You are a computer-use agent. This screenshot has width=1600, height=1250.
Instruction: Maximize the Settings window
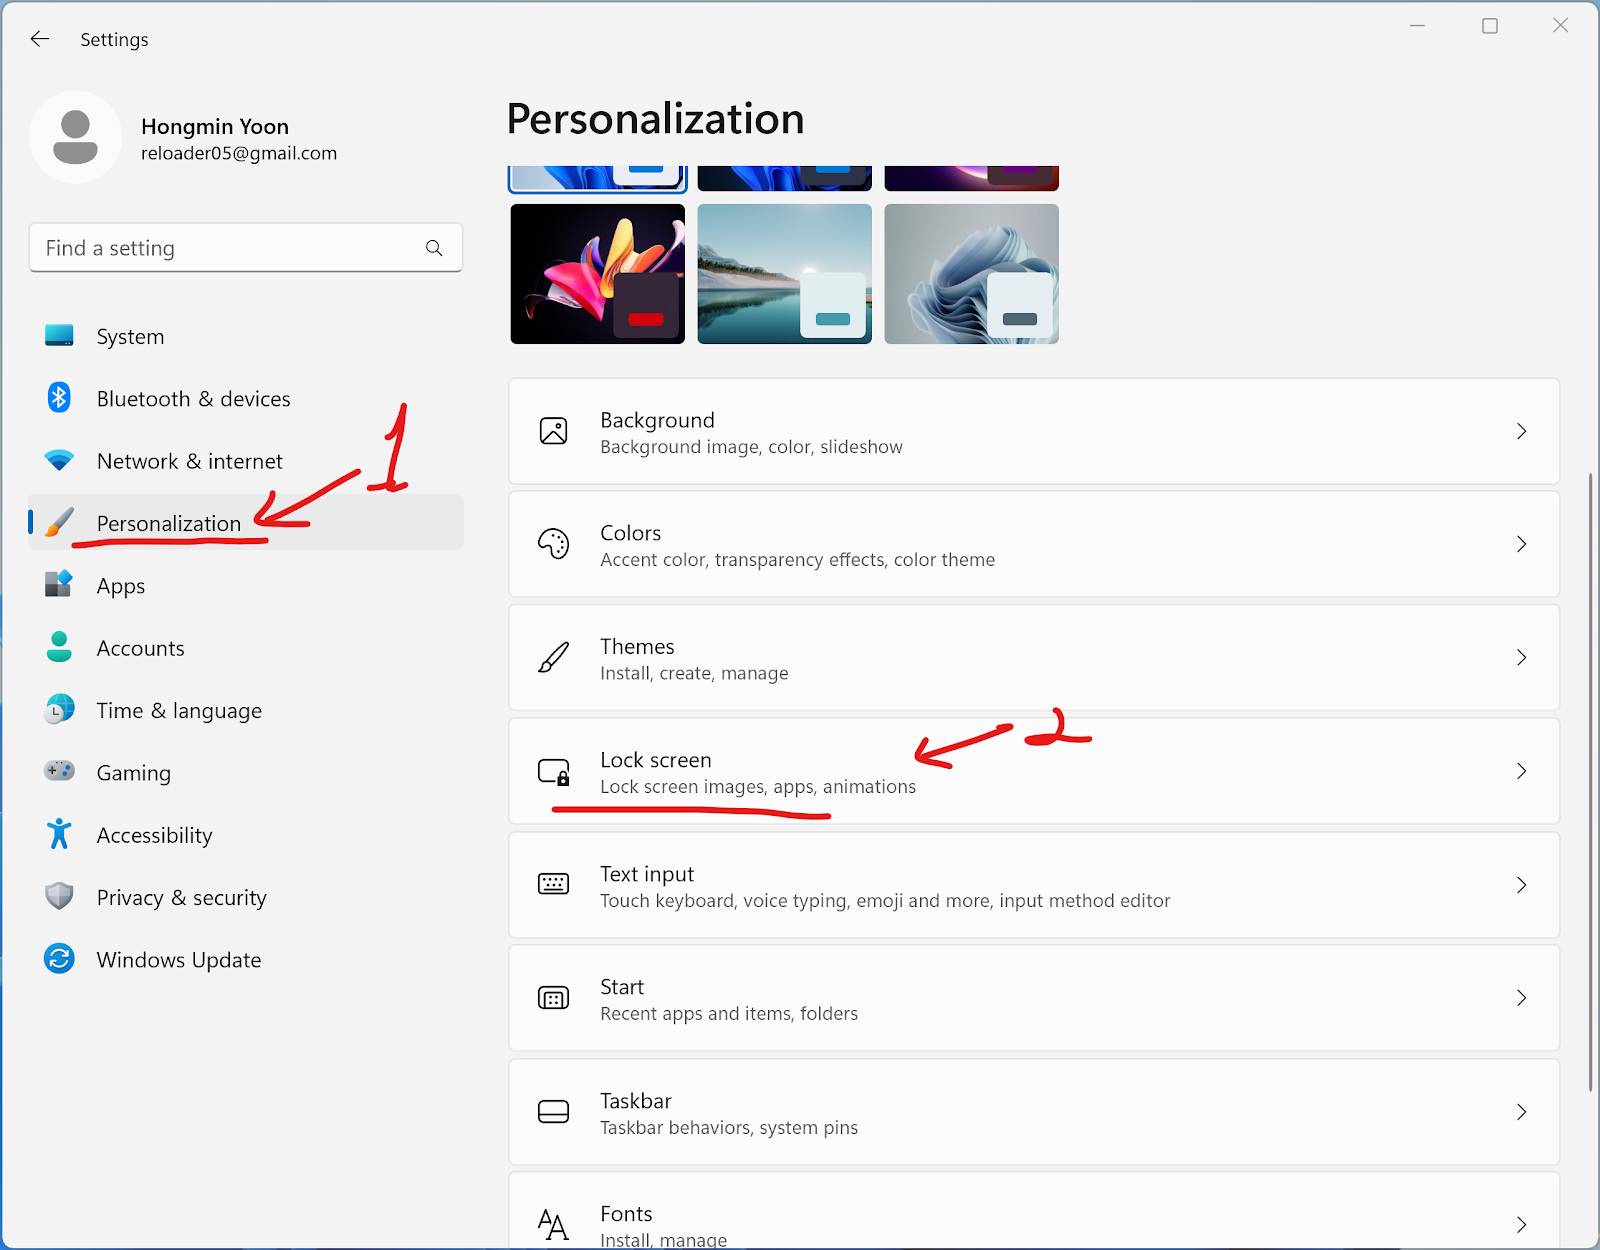pos(1490,26)
